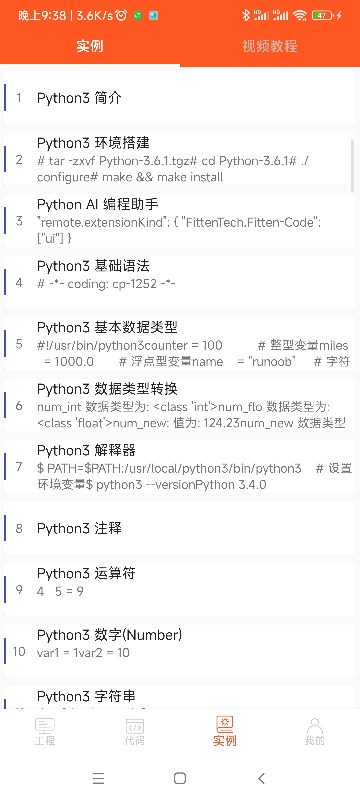Open the 工程 bottom navigation tab

pyautogui.click(x=45, y=732)
